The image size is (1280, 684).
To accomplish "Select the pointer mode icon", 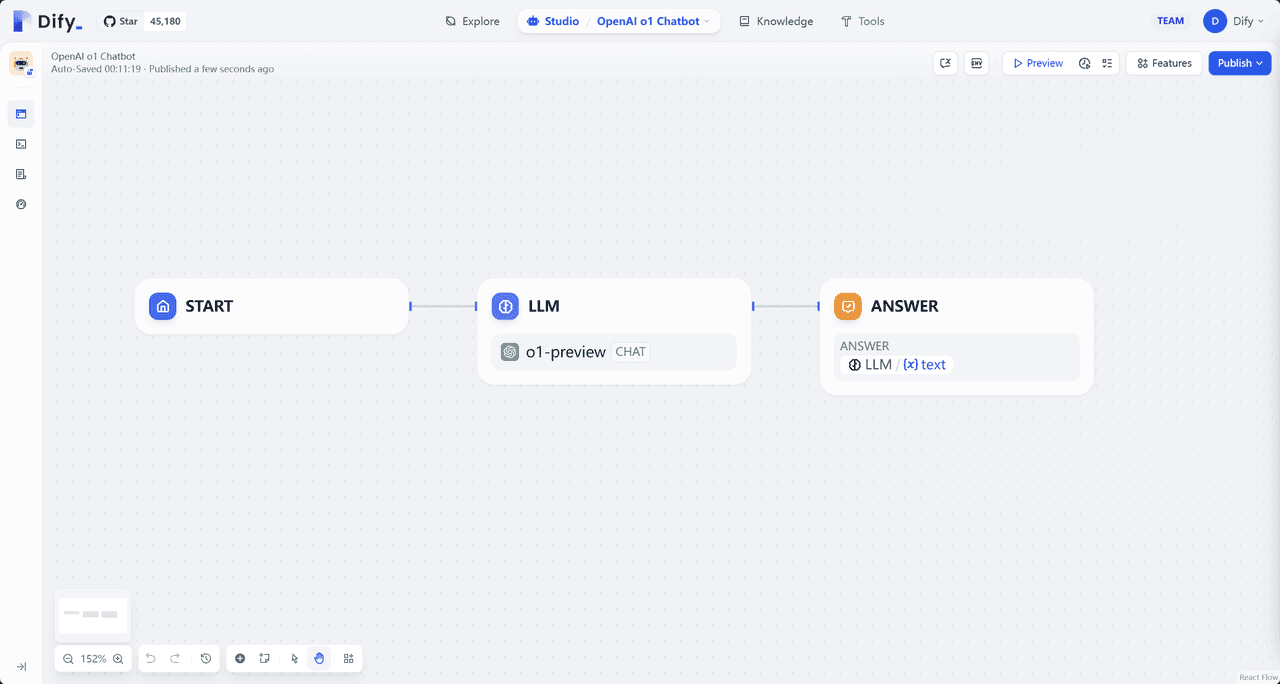I will [293, 658].
